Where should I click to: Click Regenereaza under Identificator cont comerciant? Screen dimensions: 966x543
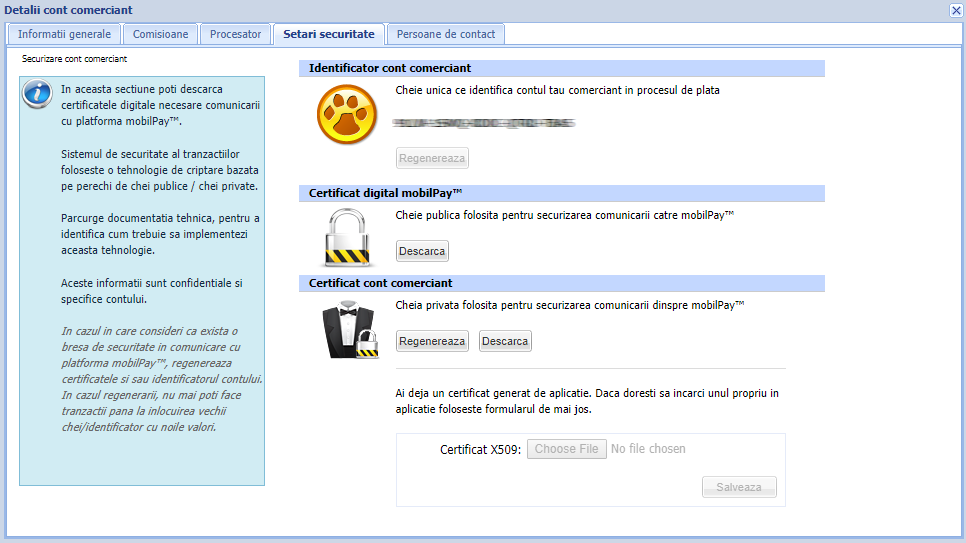tap(432, 158)
